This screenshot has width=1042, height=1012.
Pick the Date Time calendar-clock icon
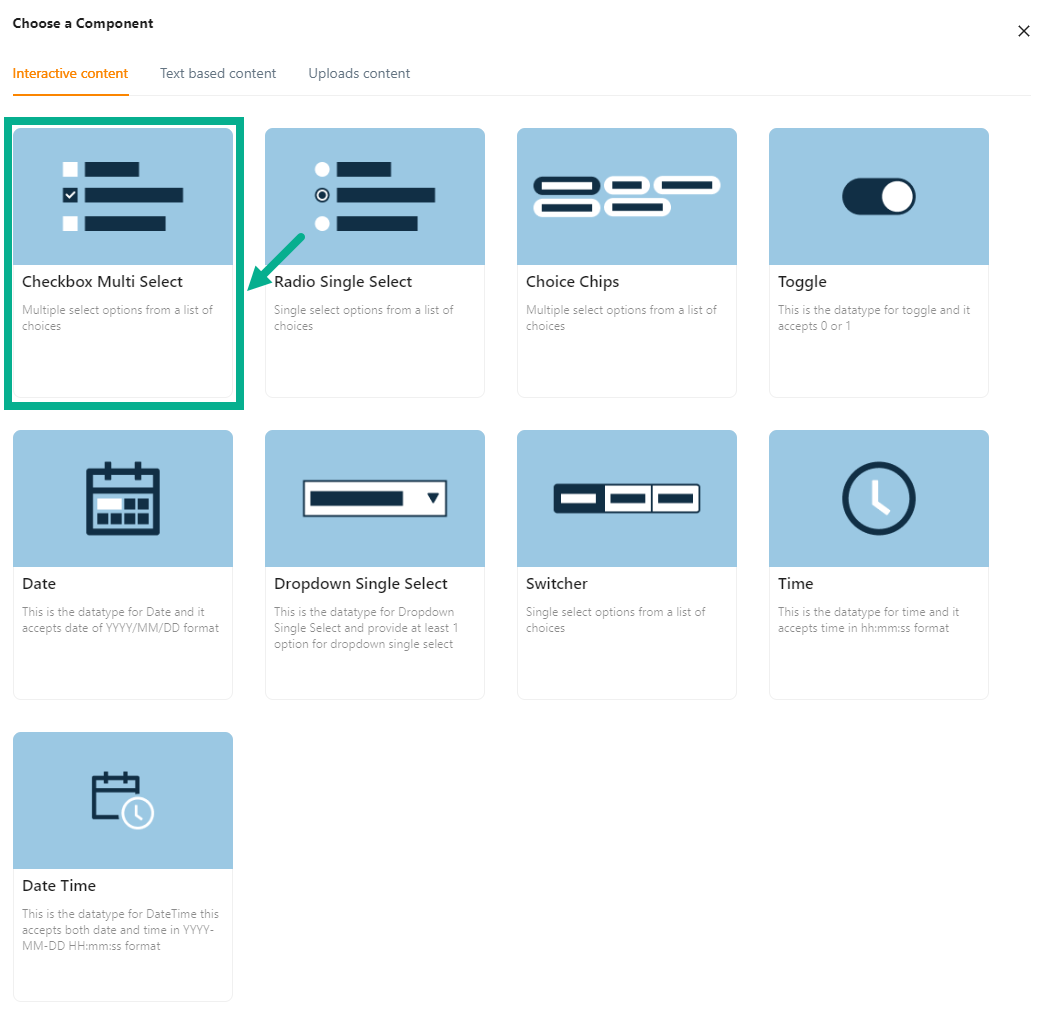point(122,800)
